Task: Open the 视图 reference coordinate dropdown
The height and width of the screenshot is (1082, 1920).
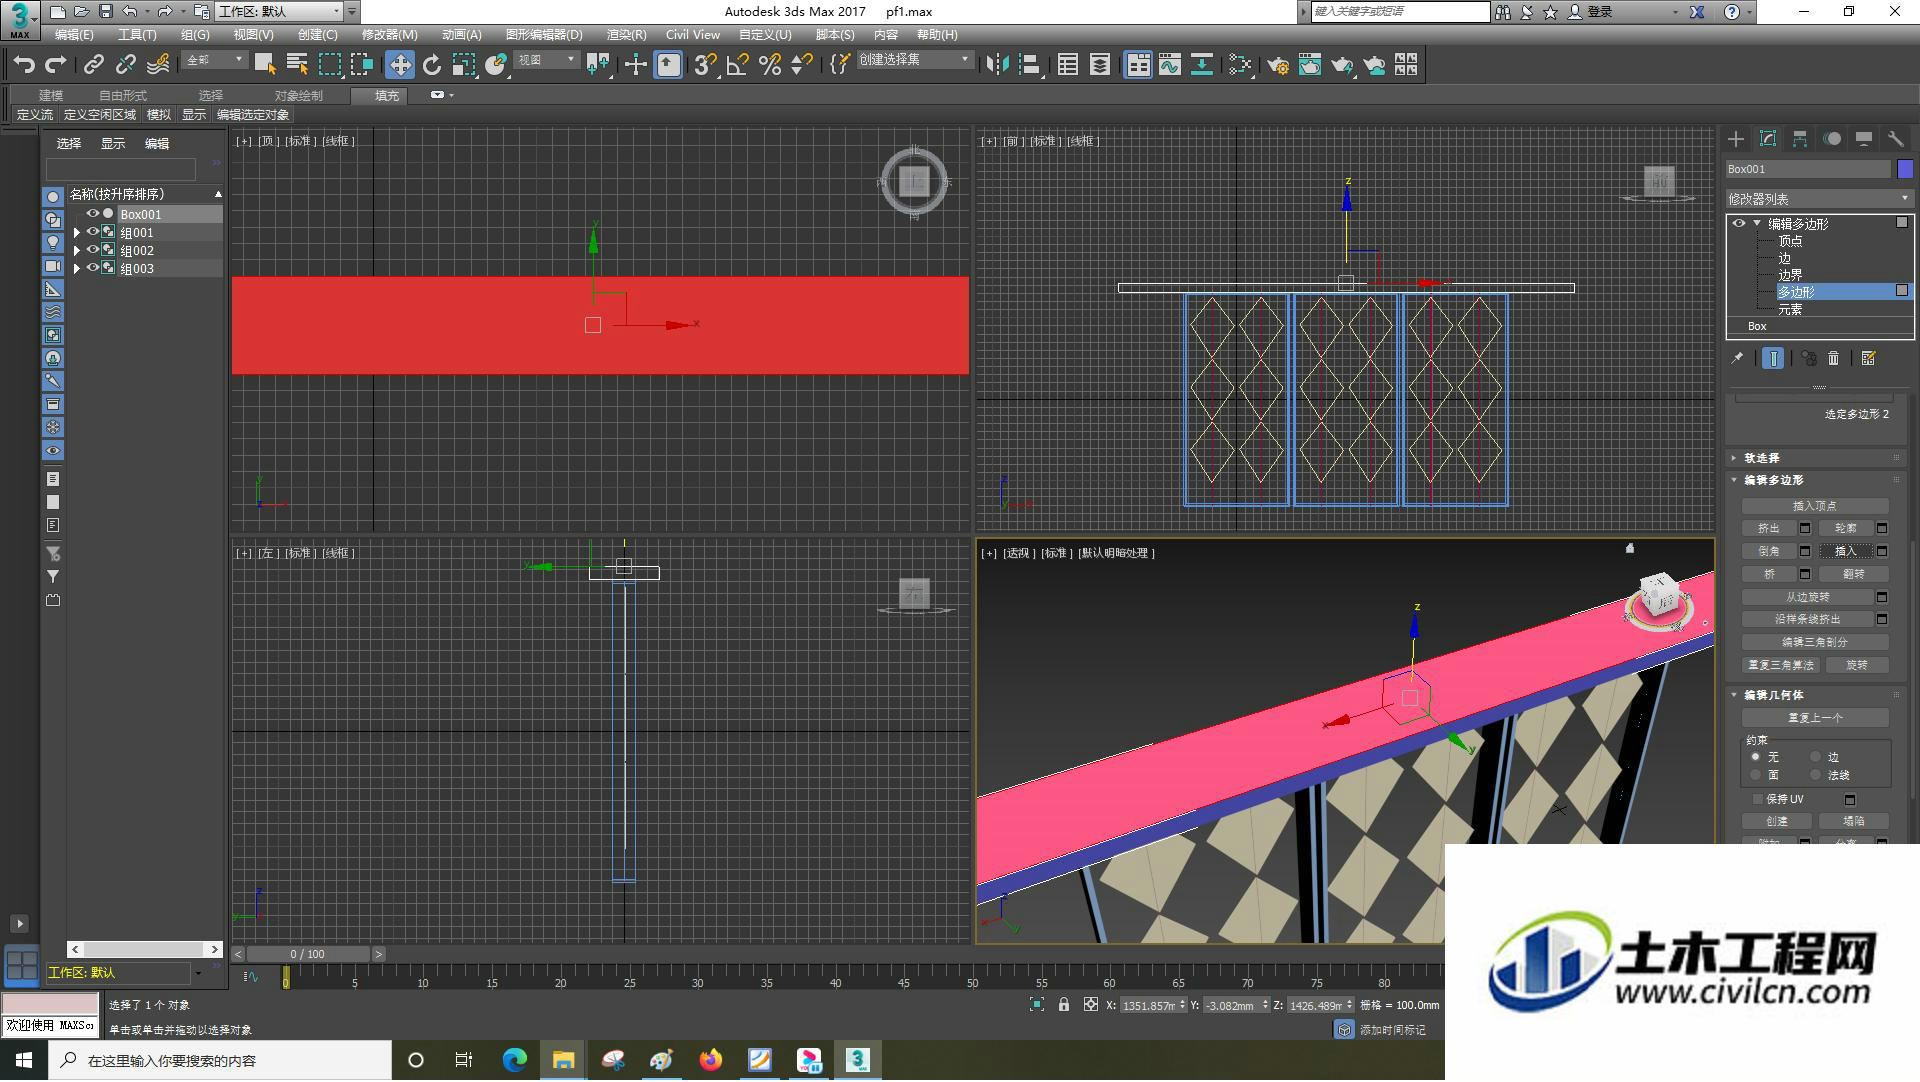Action: tap(546, 60)
